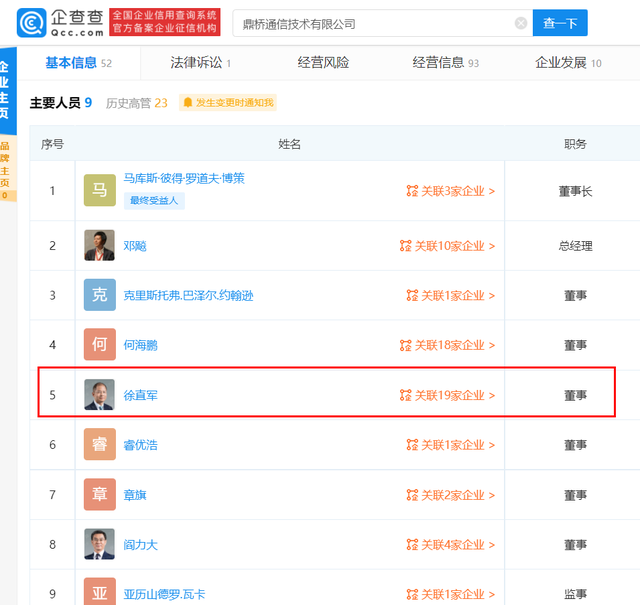Click the Qcc.com logo icon

click(x=31, y=22)
